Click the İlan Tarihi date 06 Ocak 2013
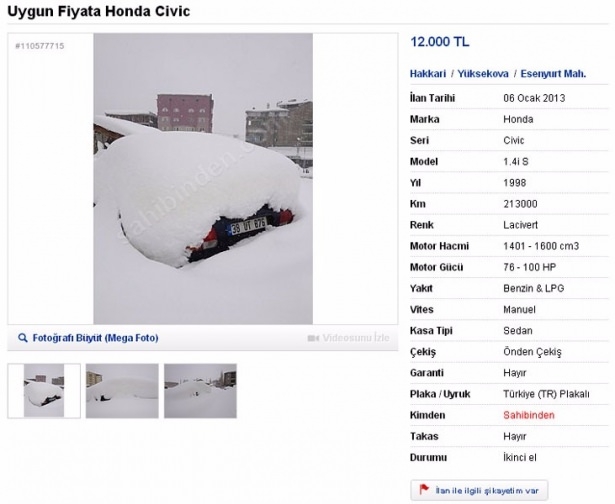 (534, 98)
